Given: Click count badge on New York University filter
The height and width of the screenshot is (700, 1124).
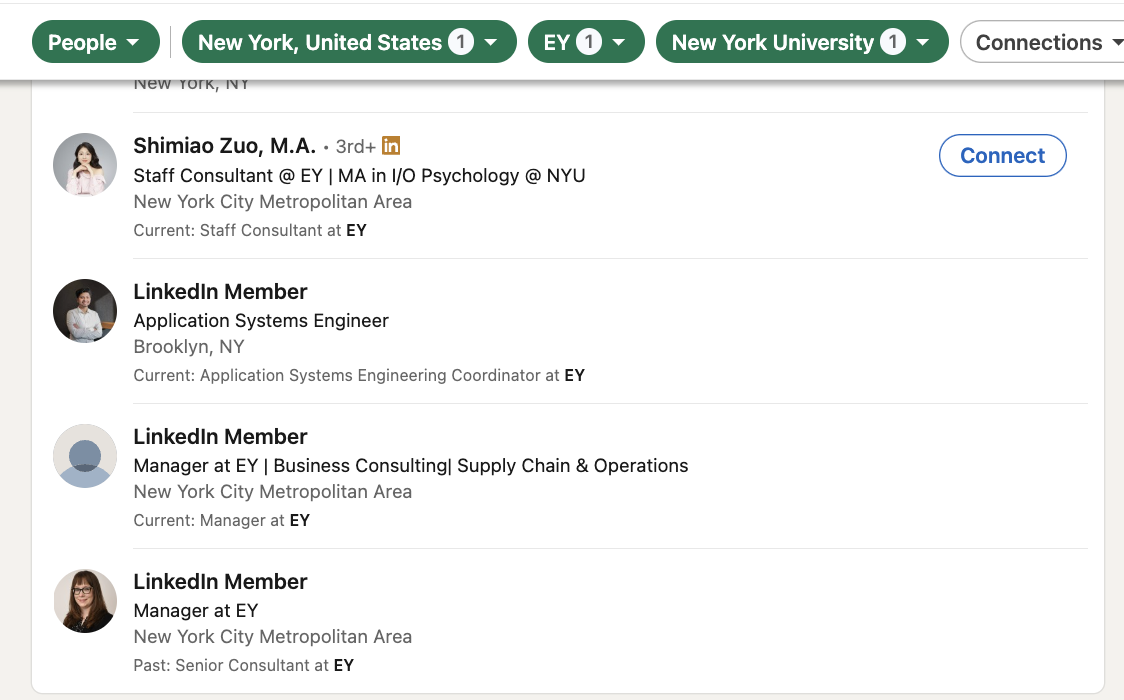Looking at the screenshot, I should tap(893, 42).
